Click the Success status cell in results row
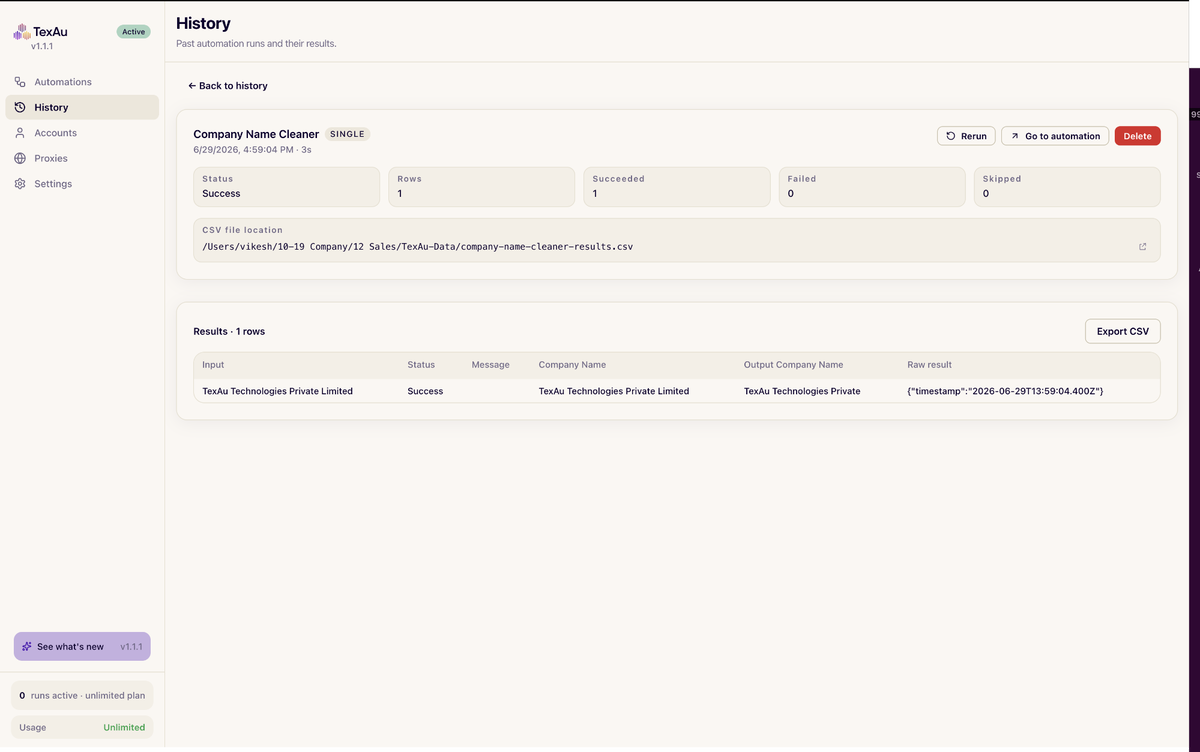1200x752 pixels. pyautogui.click(x=425, y=391)
